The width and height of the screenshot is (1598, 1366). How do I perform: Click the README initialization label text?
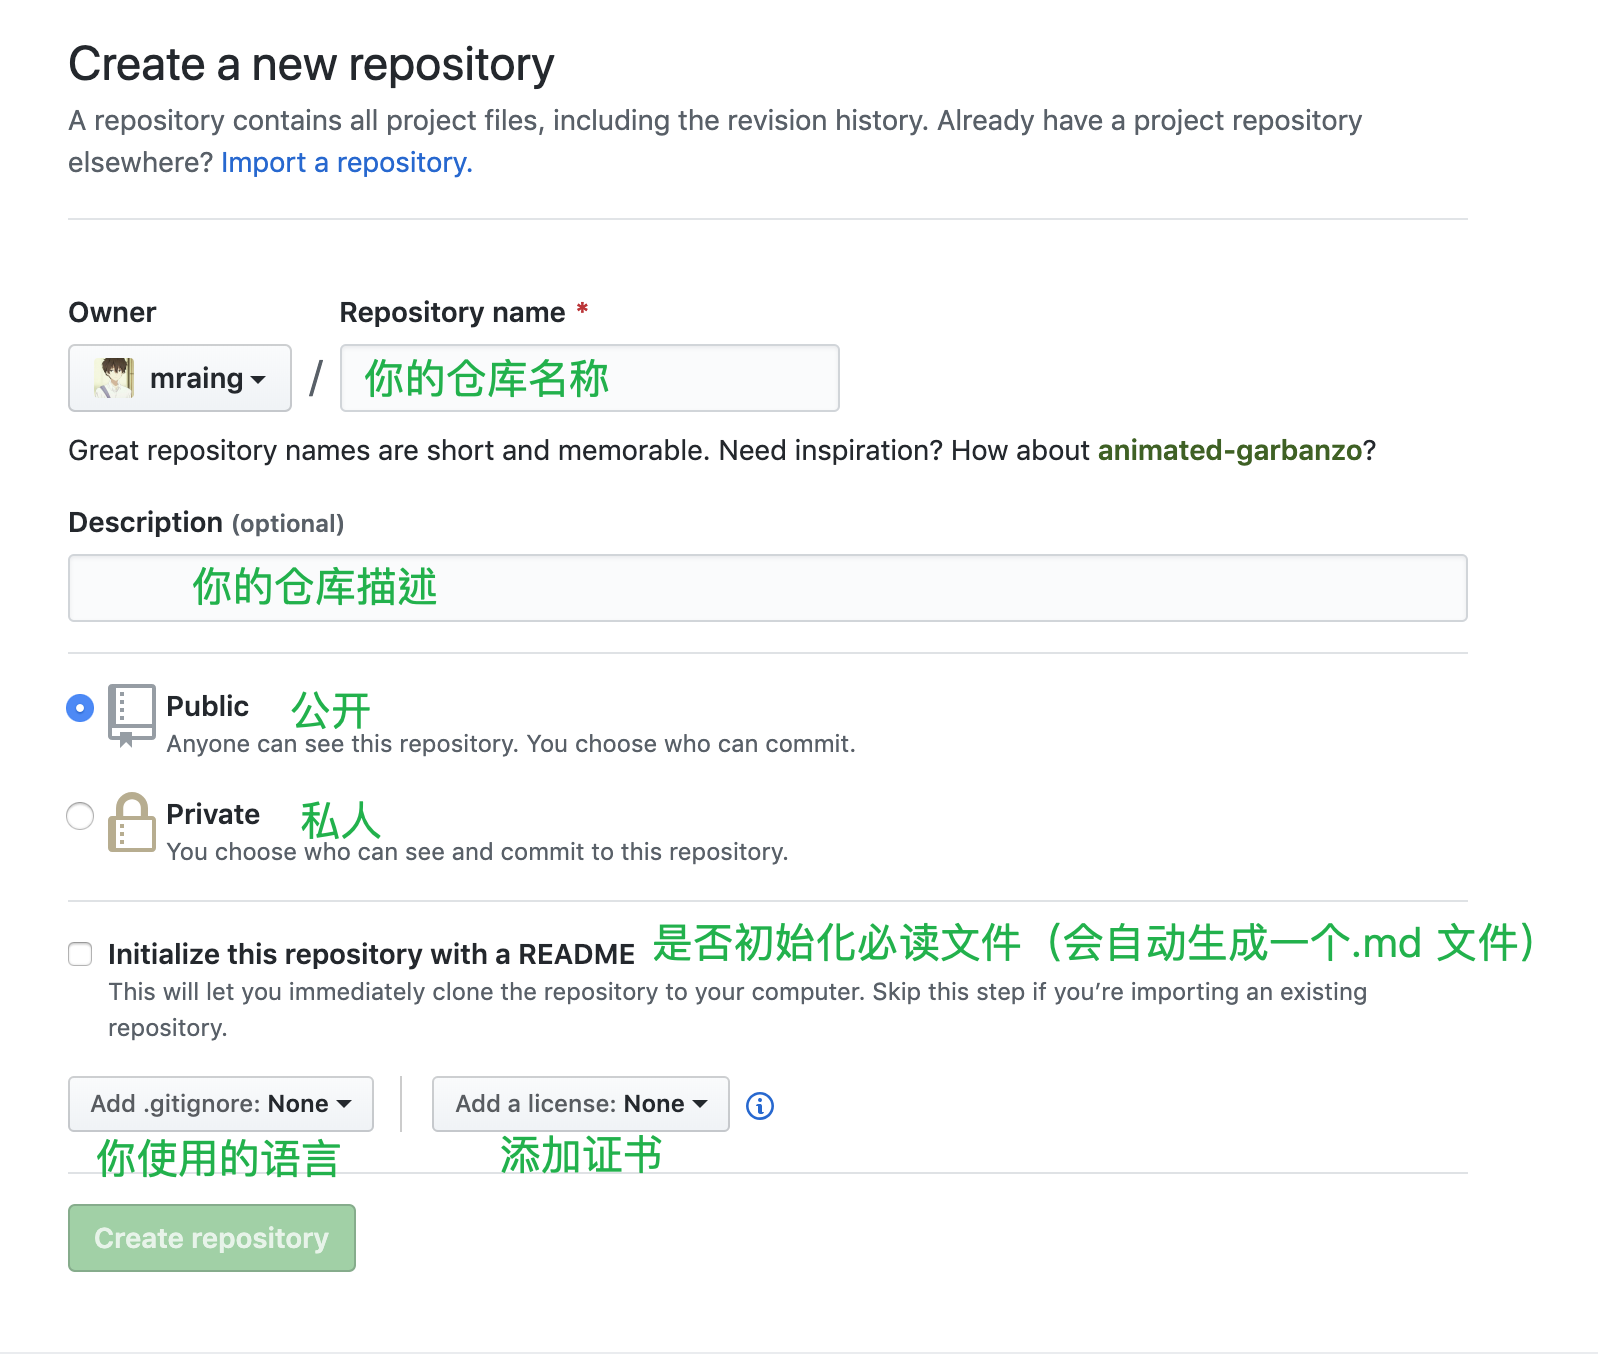click(371, 954)
